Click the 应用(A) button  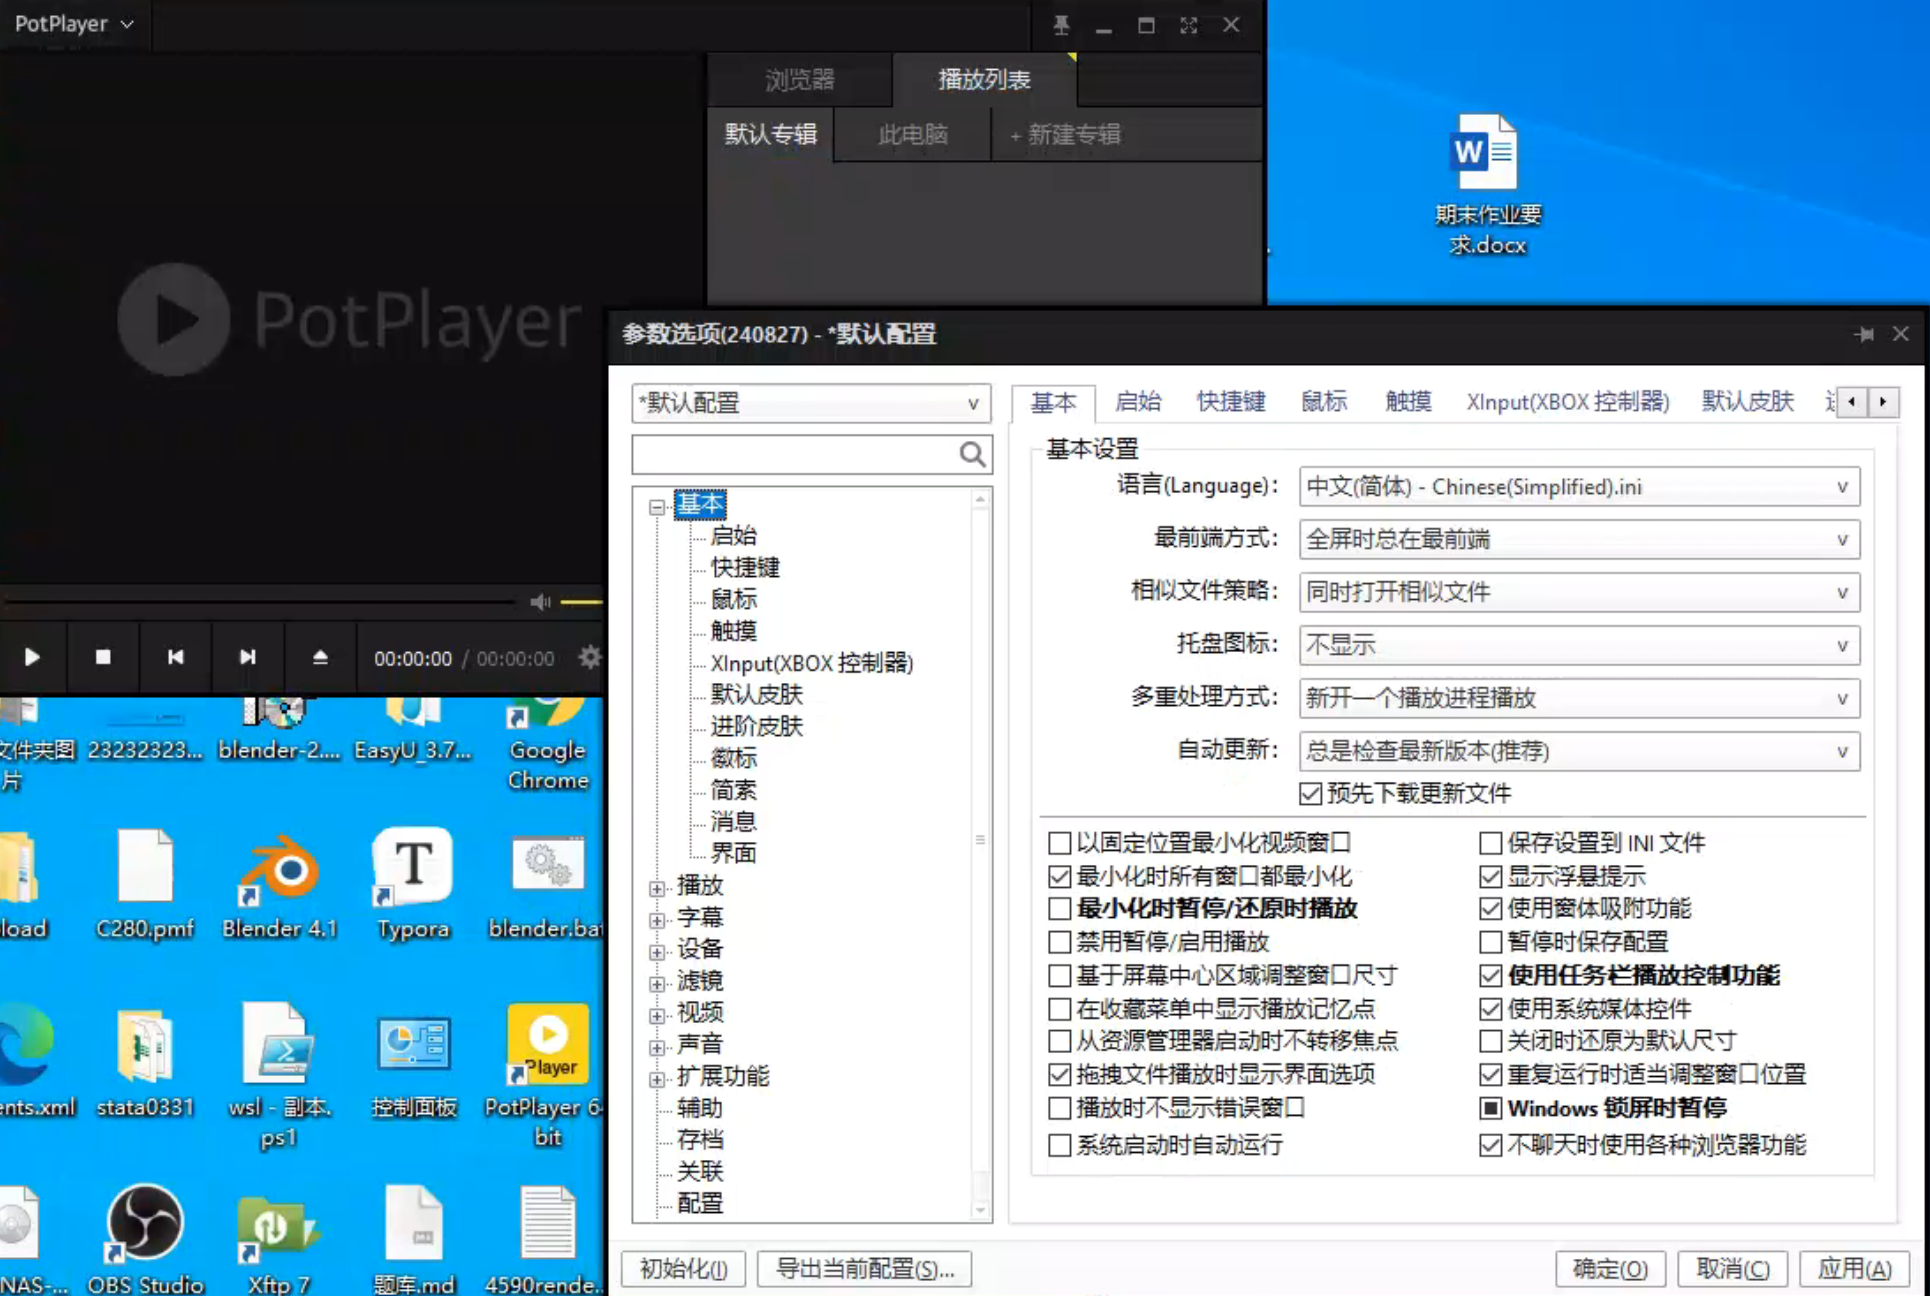pos(1854,1269)
